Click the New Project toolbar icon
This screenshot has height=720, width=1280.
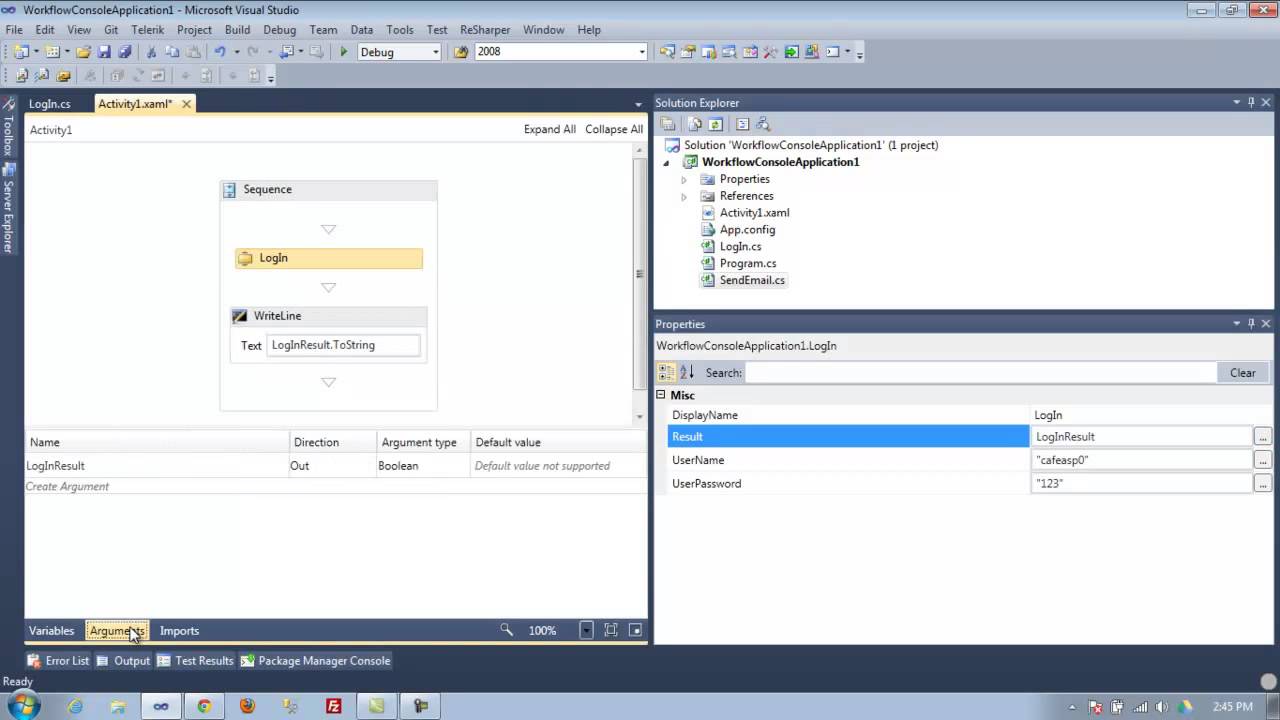click(x=21, y=52)
